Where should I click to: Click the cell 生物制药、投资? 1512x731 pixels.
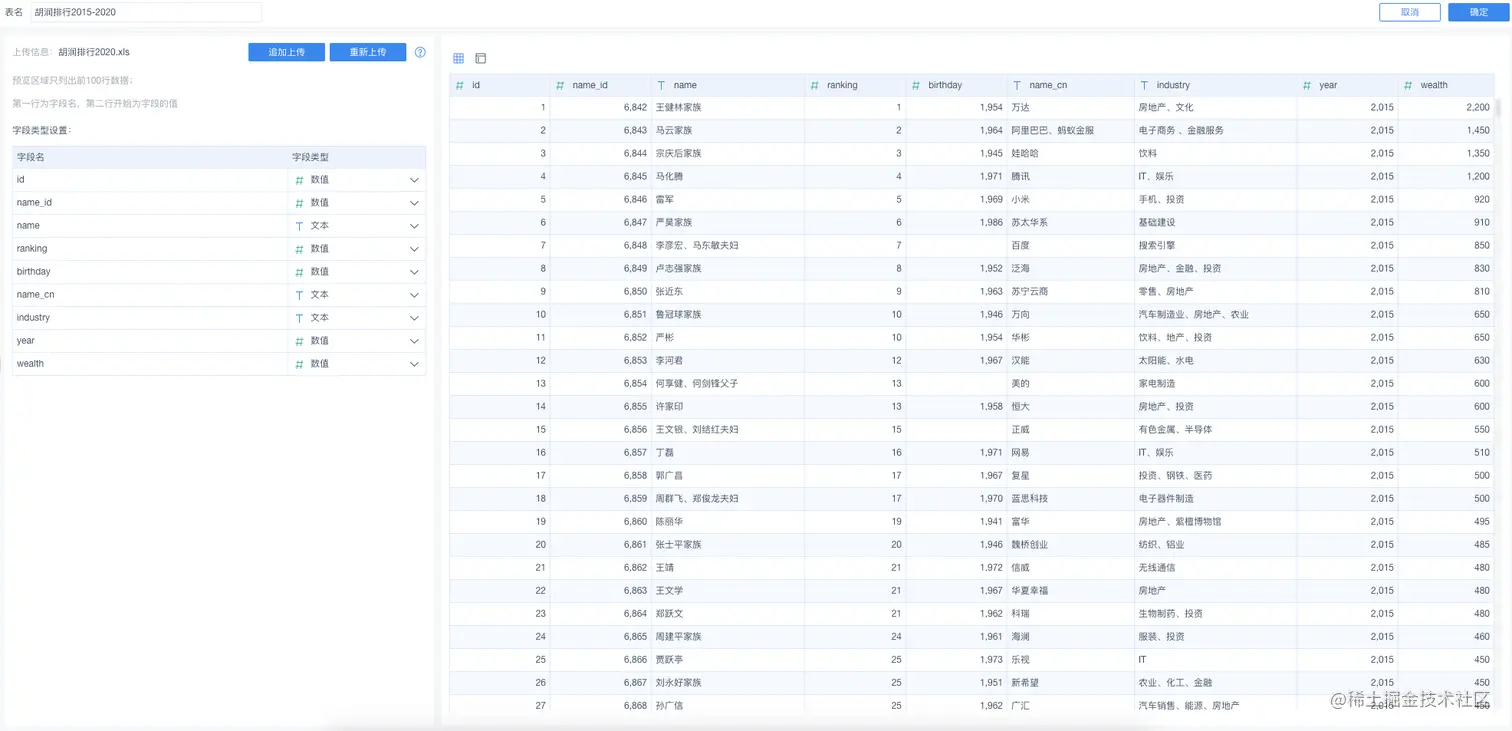point(1214,613)
